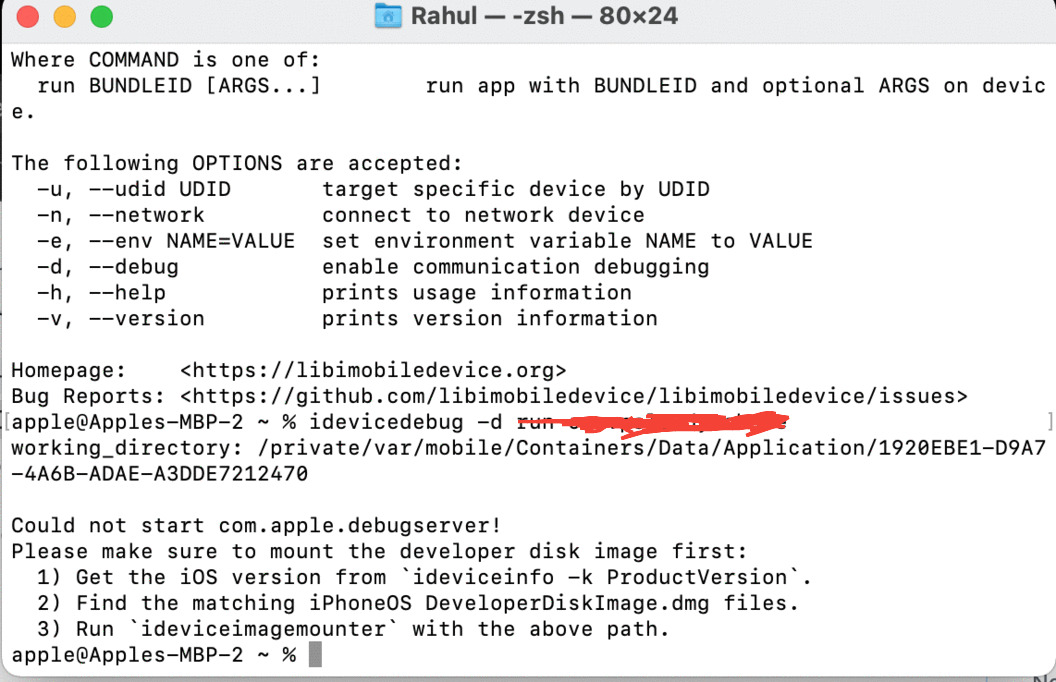Click the red close button
This screenshot has height=682, width=1056.
(28, 15)
